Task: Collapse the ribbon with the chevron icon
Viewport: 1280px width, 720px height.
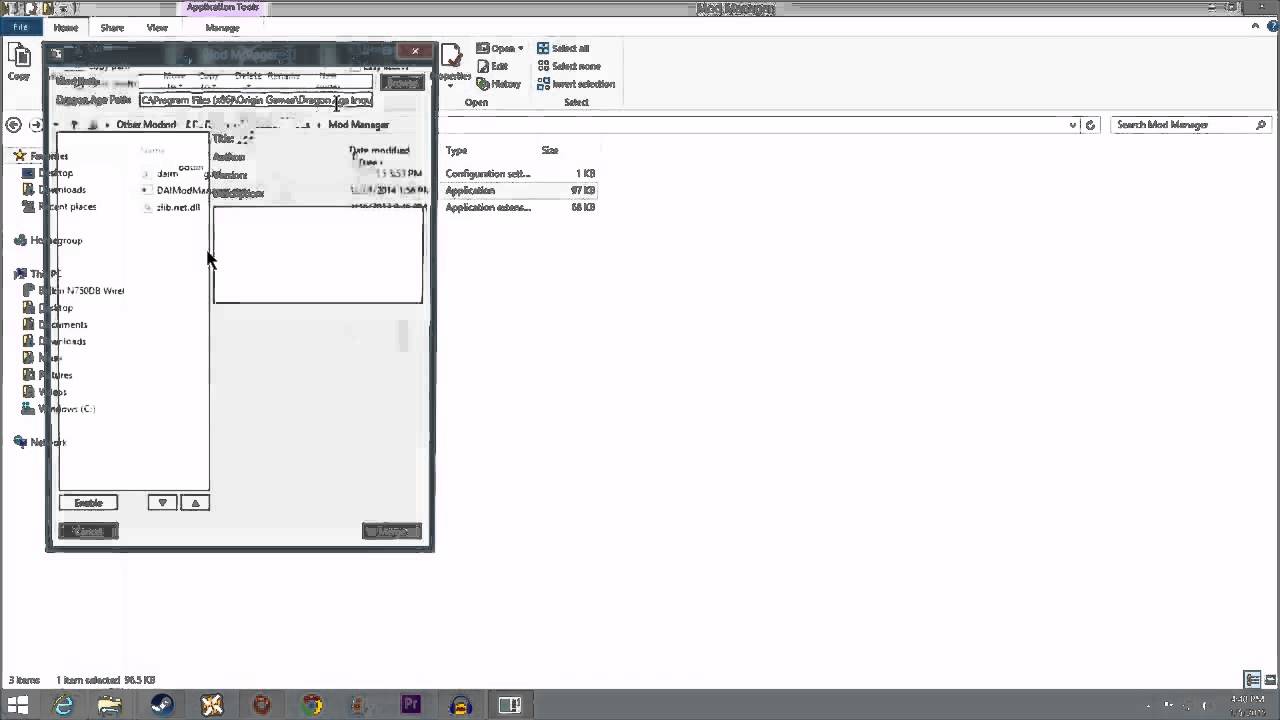Action: pyautogui.click(x=1256, y=28)
